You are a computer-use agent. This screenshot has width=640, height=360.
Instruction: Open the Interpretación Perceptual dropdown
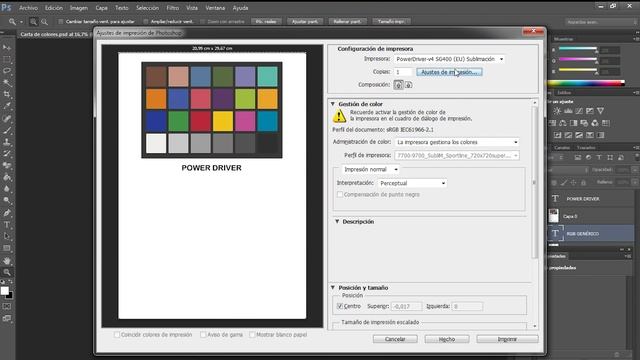pos(412,183)
